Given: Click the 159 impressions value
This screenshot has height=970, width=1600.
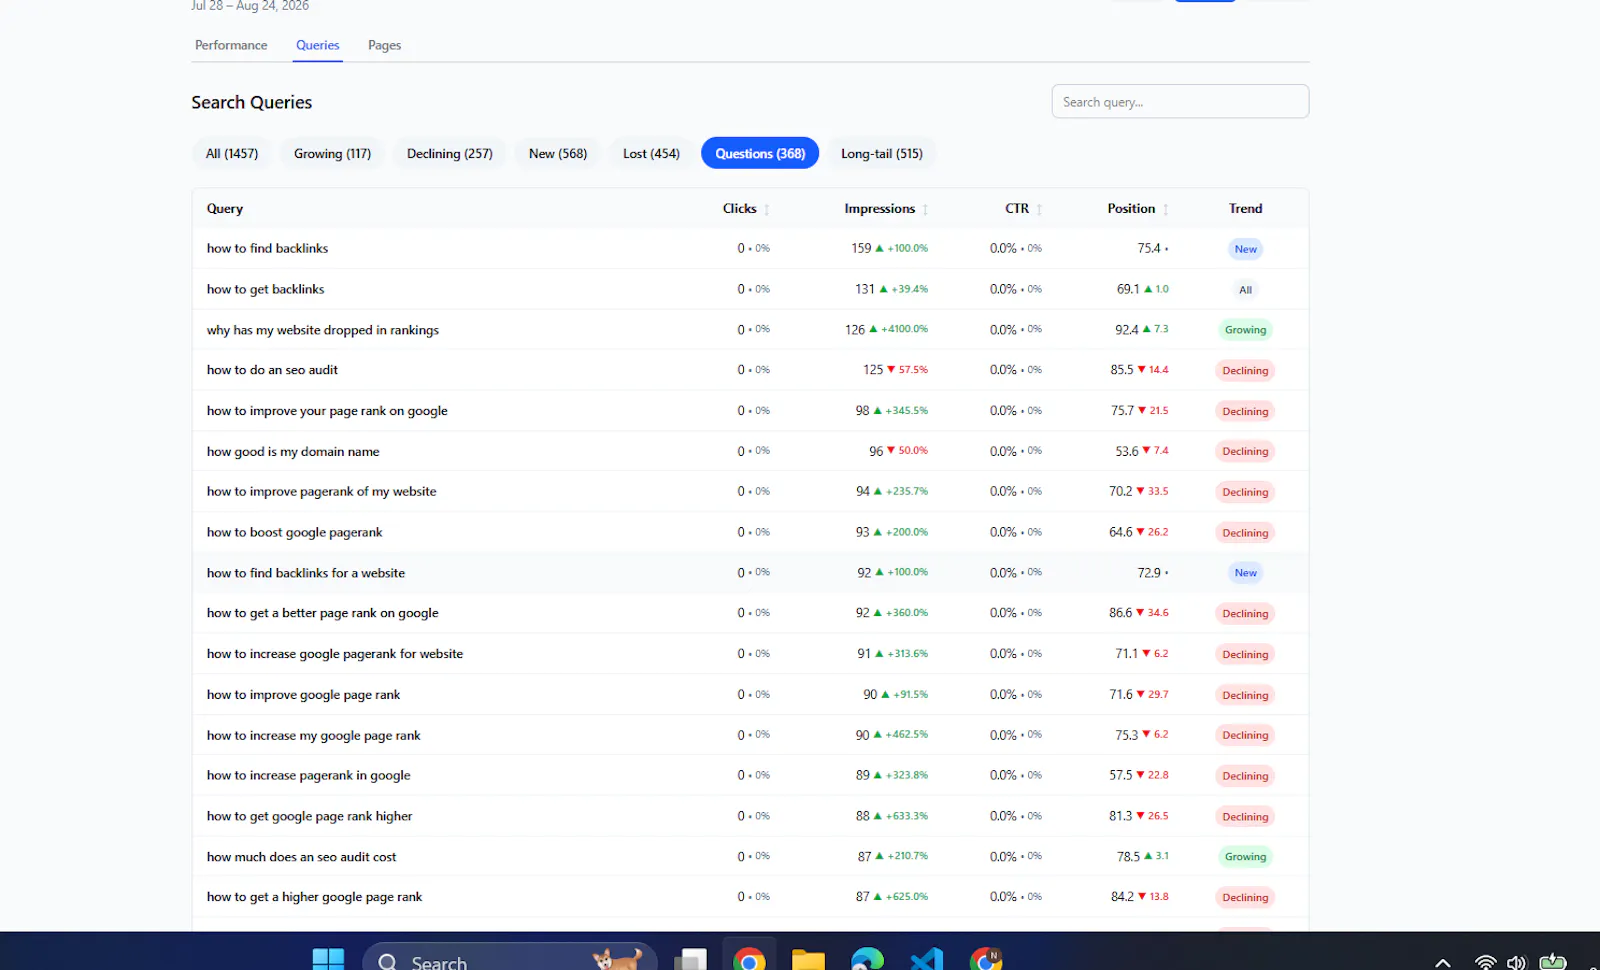Looking at the screenshot, I should pyautogui.click(x=861, y=248).
